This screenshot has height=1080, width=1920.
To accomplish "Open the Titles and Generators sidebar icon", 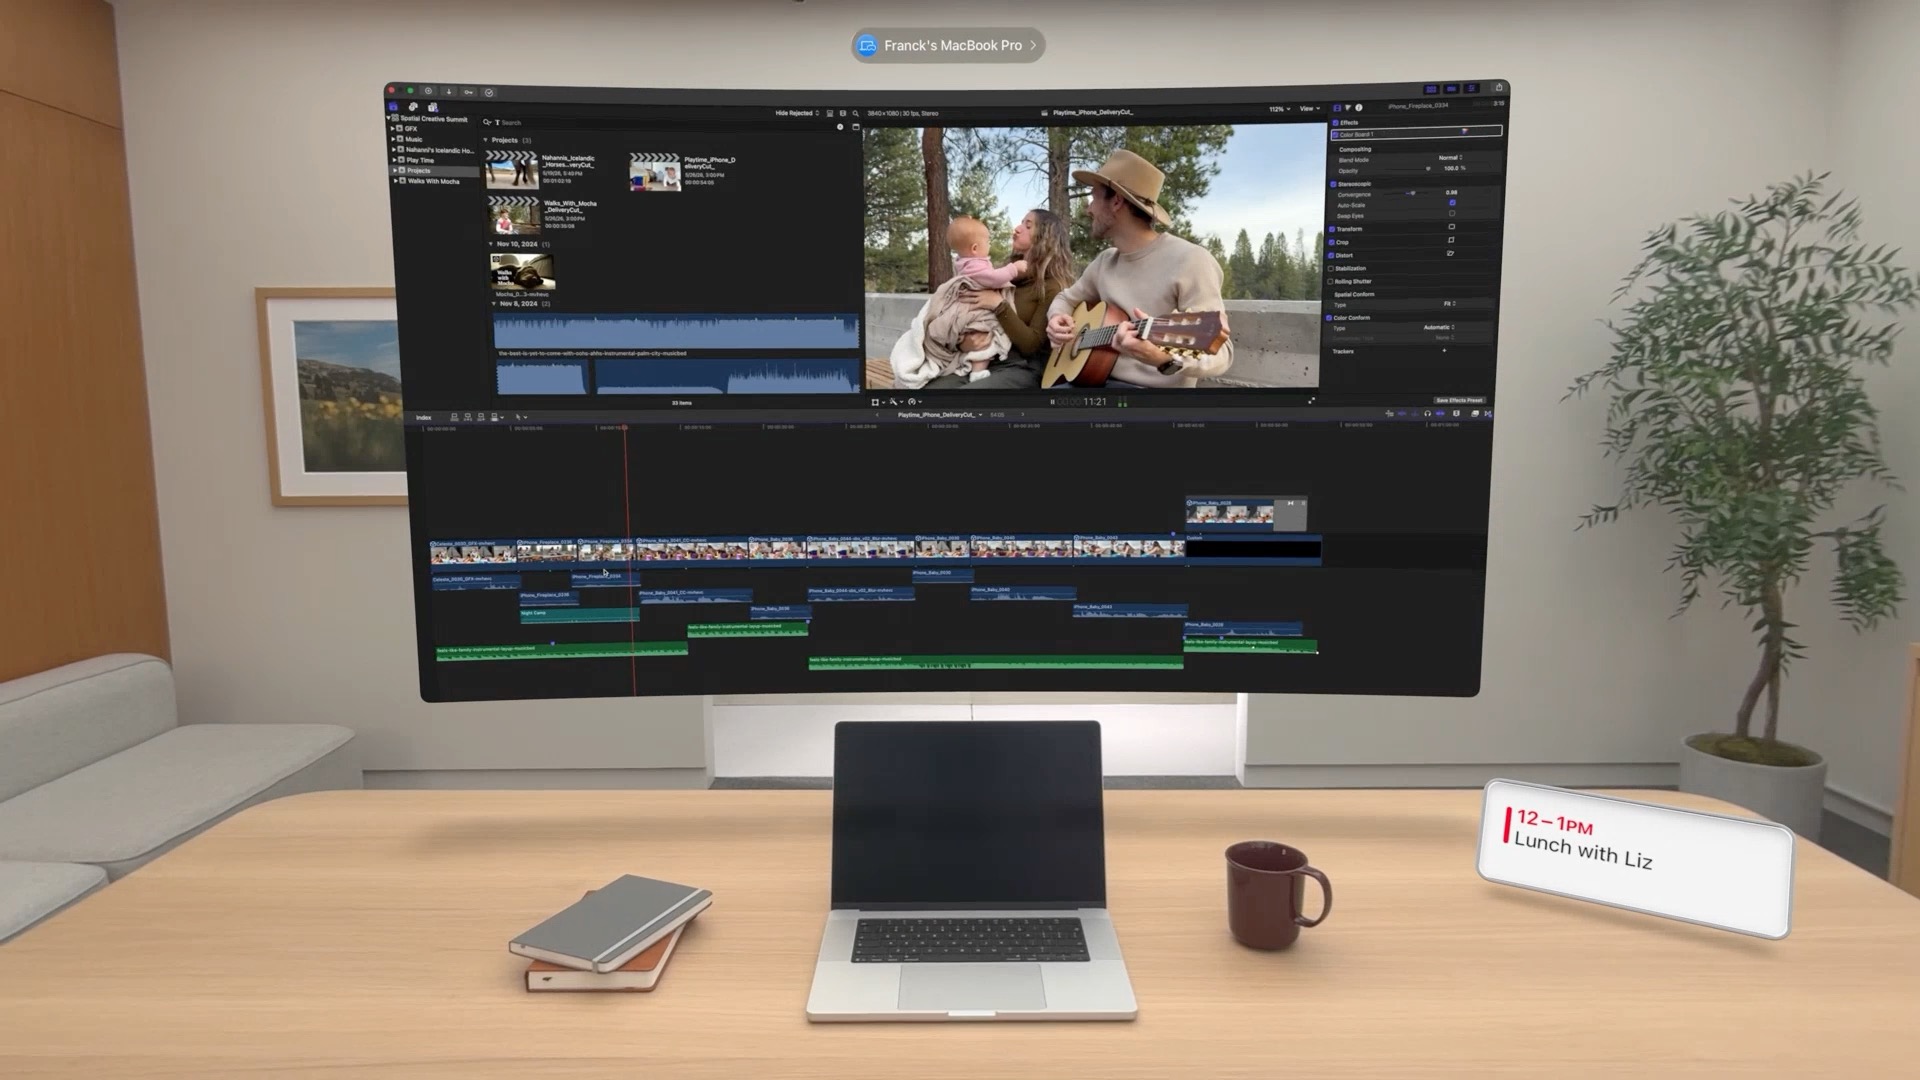I will tap(433, 107).
